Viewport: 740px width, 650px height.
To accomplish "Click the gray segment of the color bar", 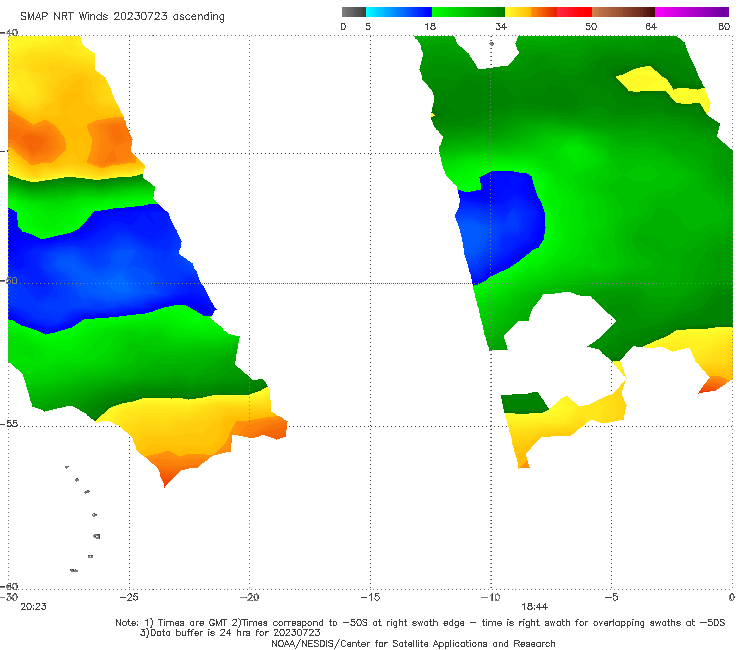I will 354,12.
